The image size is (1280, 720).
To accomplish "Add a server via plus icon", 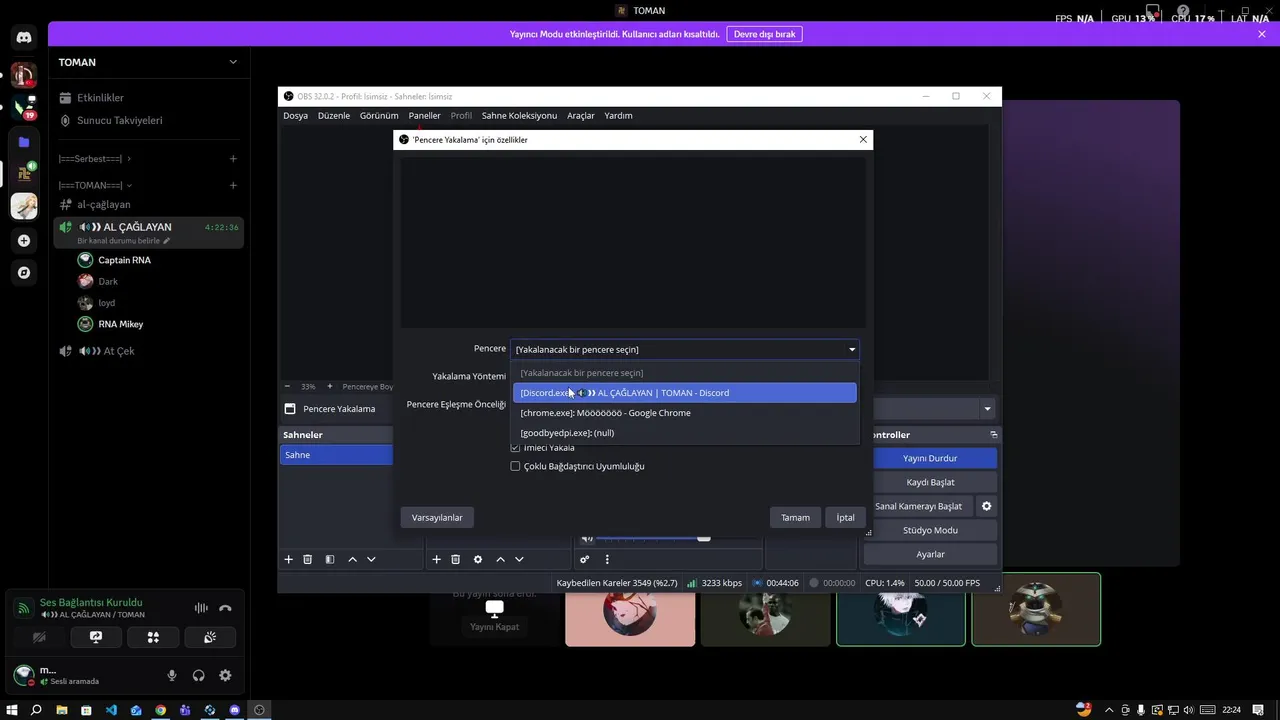I will coord(24,241).
